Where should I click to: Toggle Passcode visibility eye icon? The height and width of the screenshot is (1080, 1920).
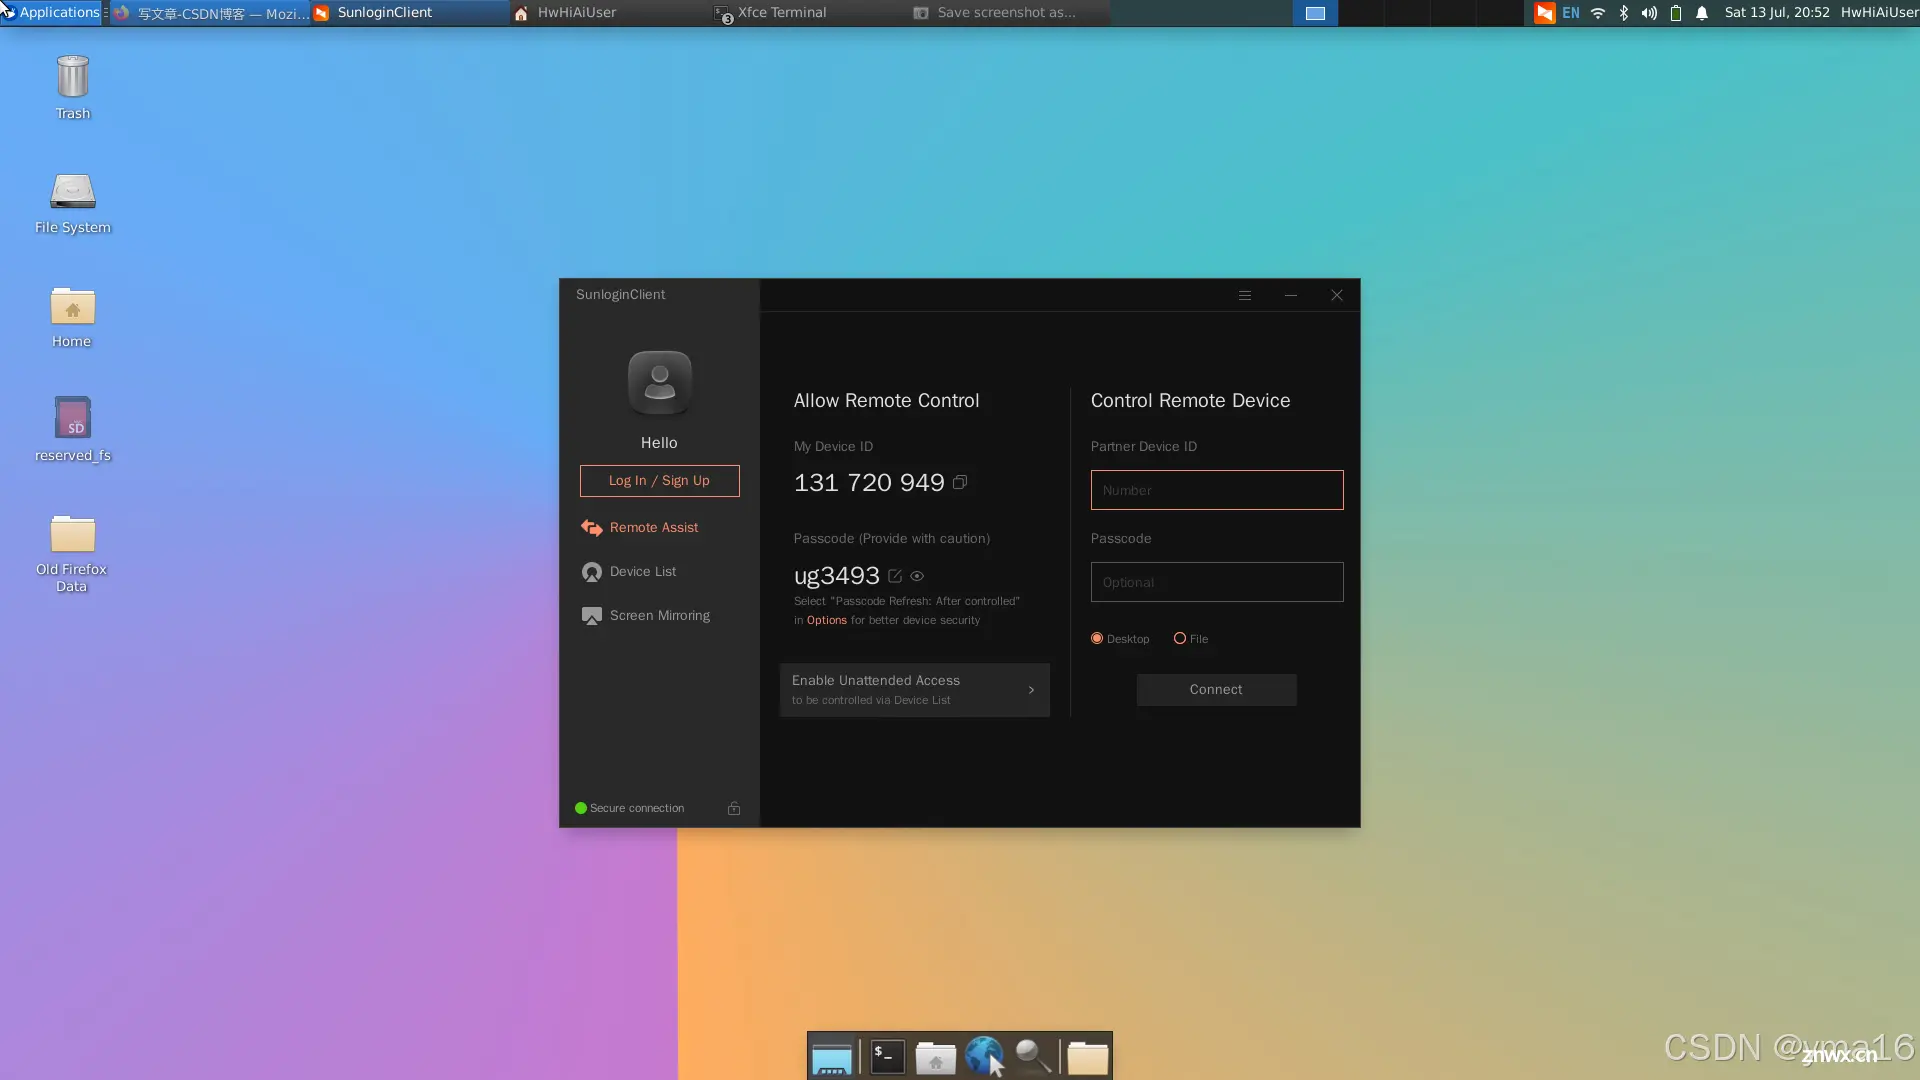pos(919,575)
